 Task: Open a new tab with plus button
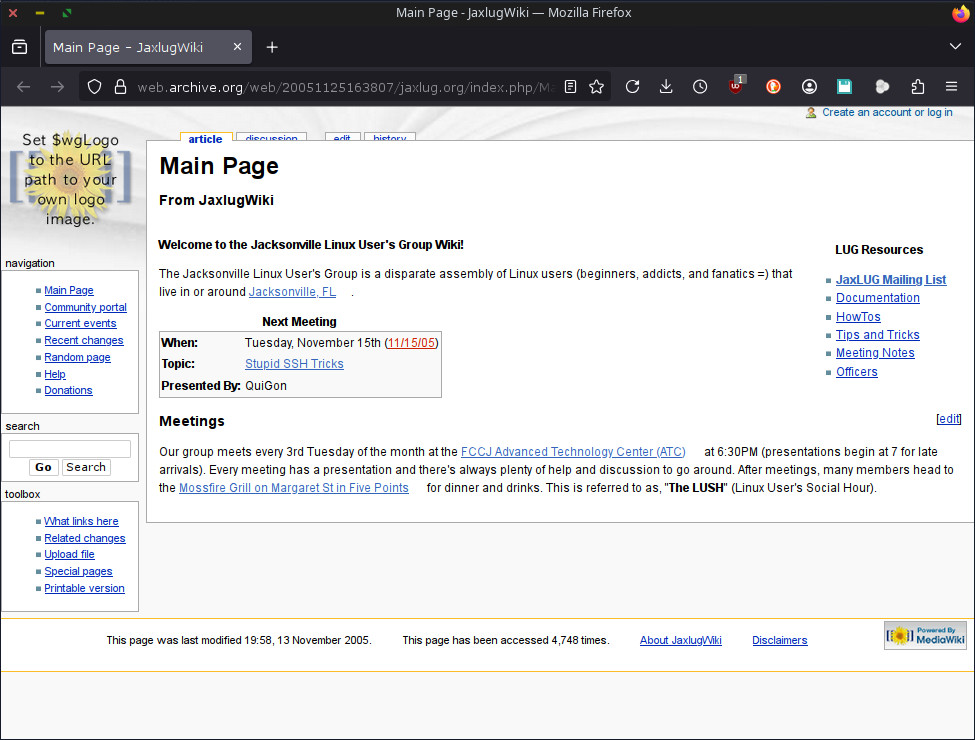pyautogui.click(x=272, y=47)
